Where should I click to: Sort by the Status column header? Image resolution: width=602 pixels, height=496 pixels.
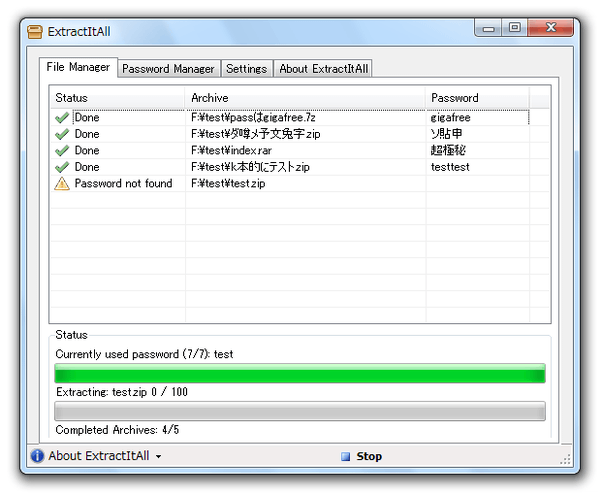[117, 98]
